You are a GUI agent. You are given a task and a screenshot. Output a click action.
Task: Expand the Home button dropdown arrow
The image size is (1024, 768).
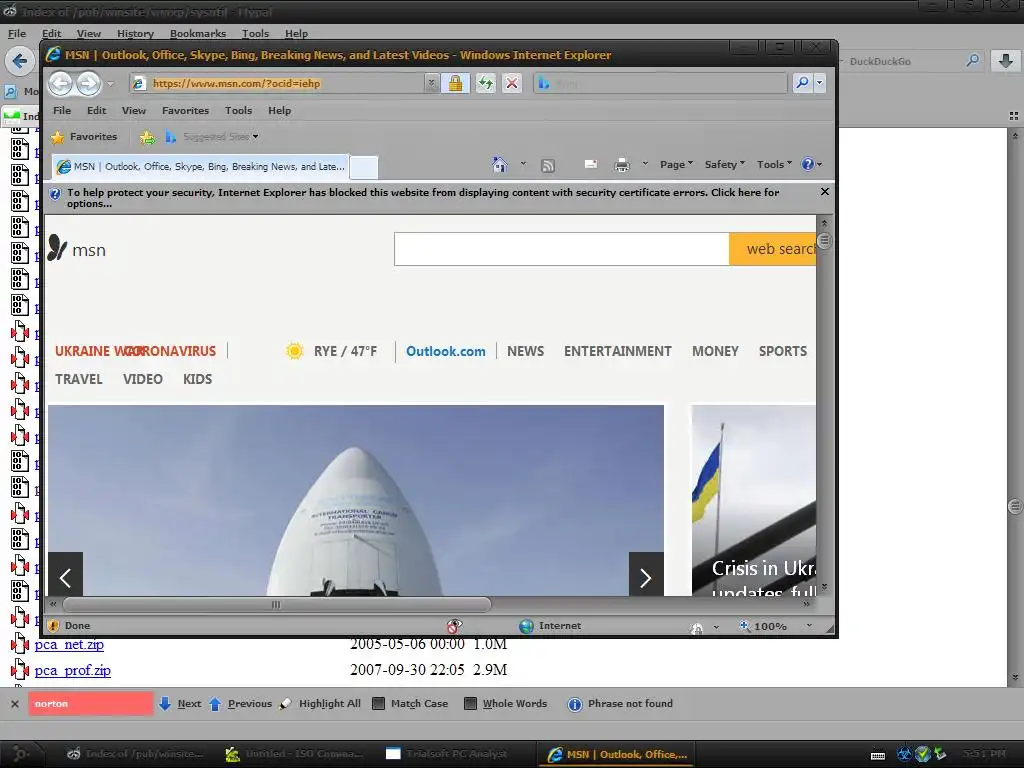[x=523, y=164]
